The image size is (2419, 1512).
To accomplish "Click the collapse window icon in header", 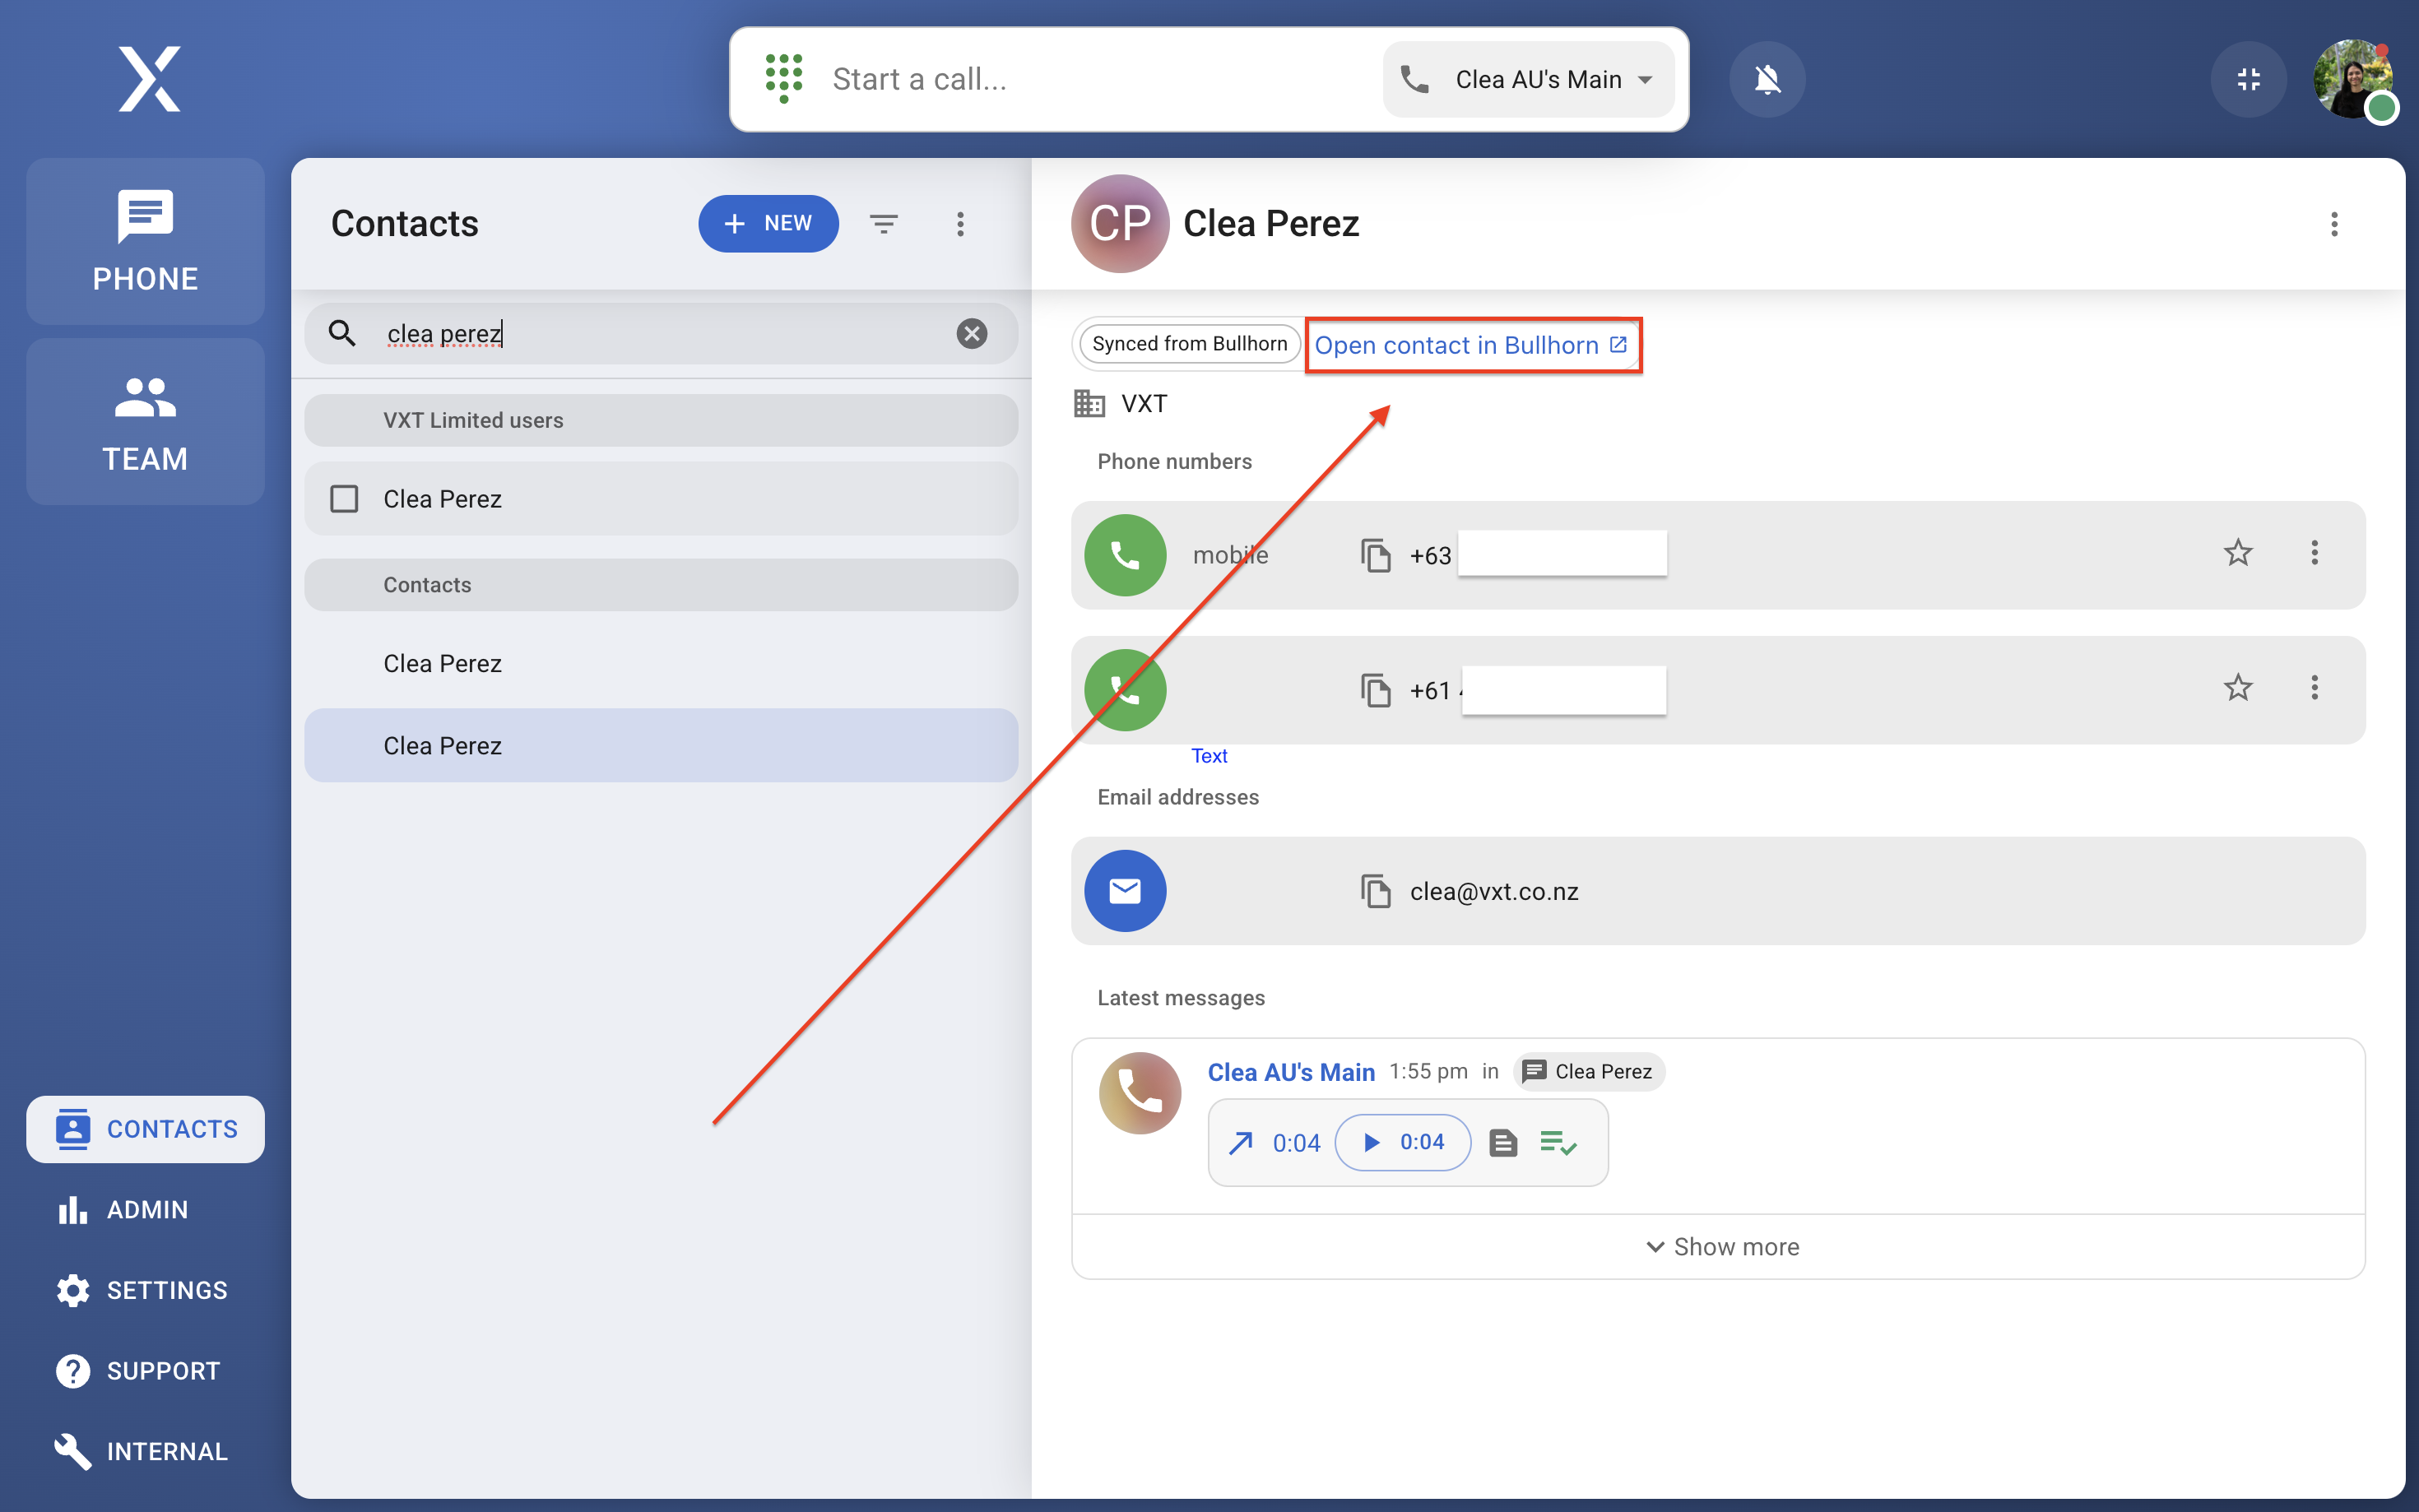I will pyautogui.click(x=2248, y=79).
